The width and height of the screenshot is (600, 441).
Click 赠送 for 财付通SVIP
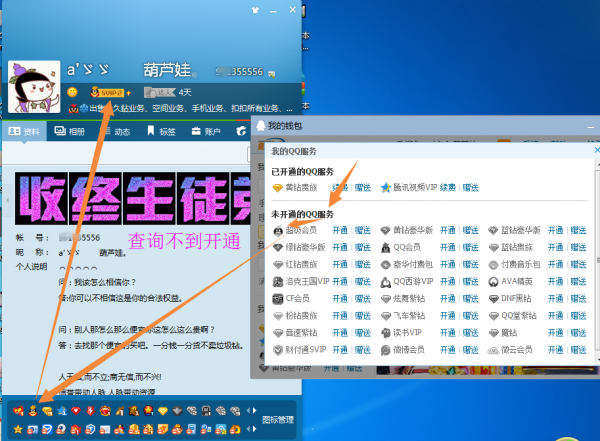point(363,350)
